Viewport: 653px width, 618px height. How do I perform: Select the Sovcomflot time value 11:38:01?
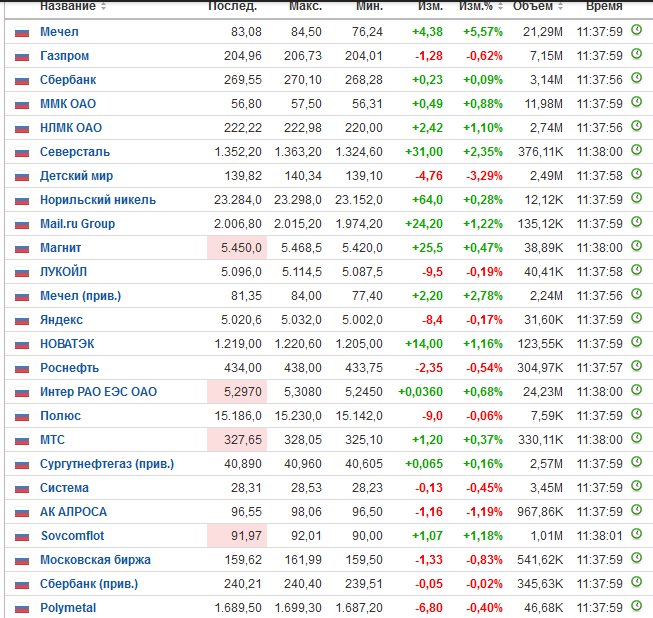click(600, 536)
